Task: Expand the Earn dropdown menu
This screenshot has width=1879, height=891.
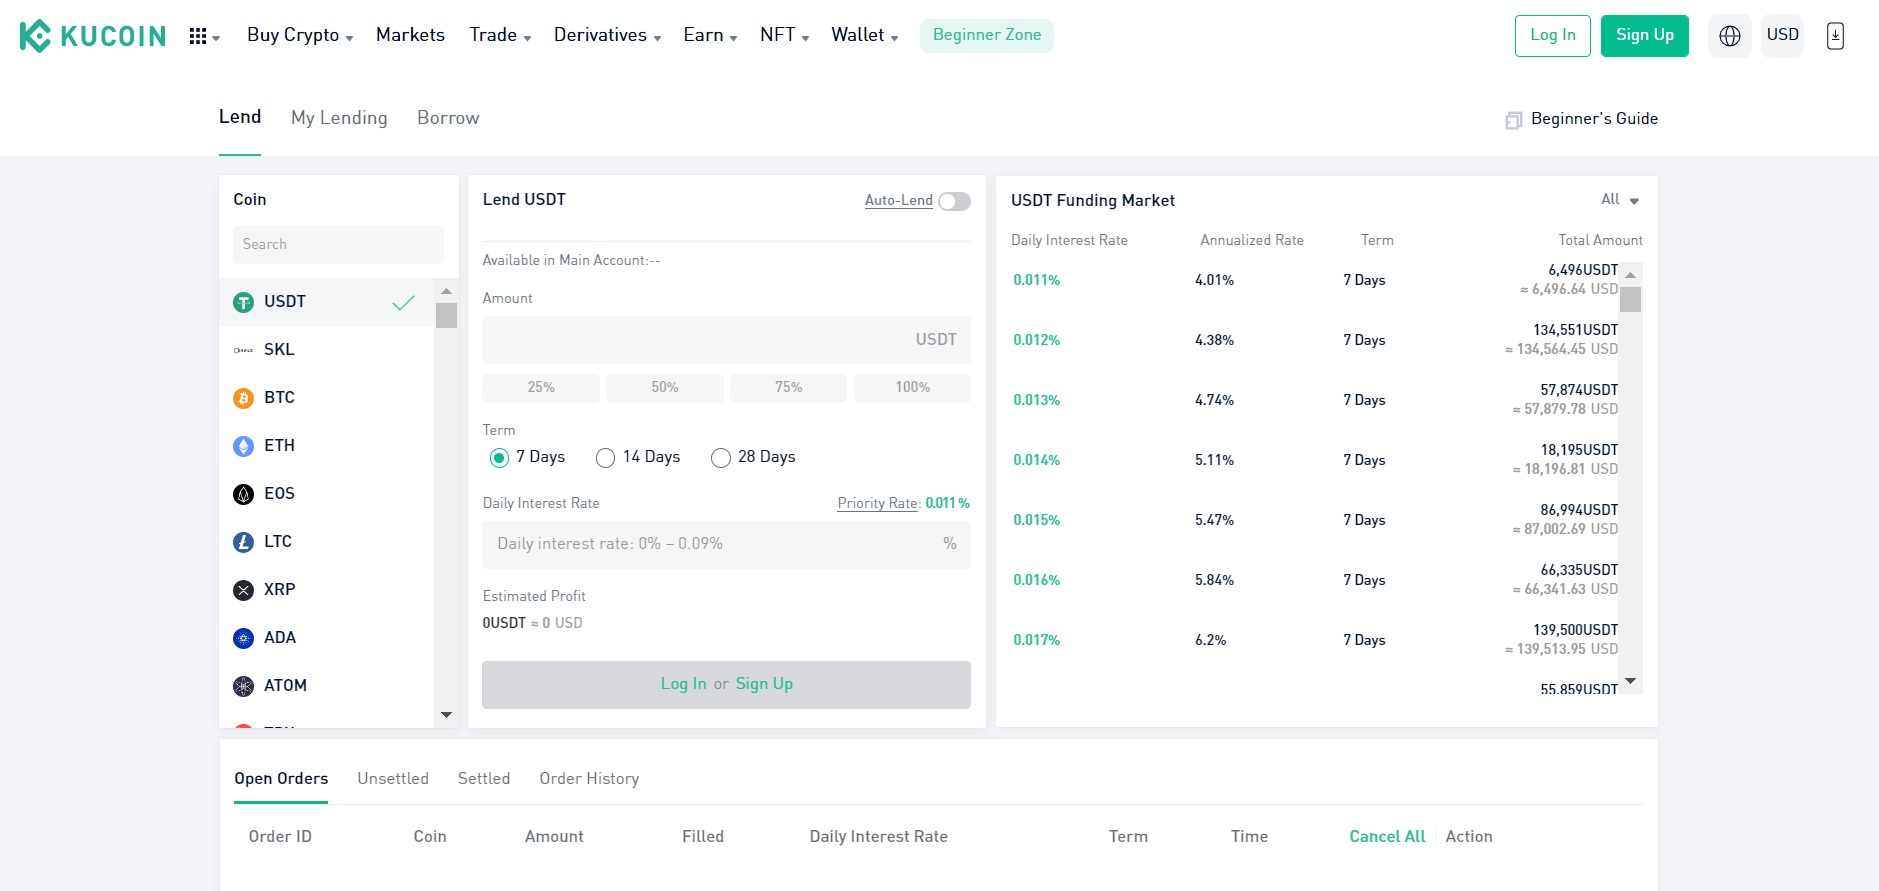Action: [x=710, y=35]
